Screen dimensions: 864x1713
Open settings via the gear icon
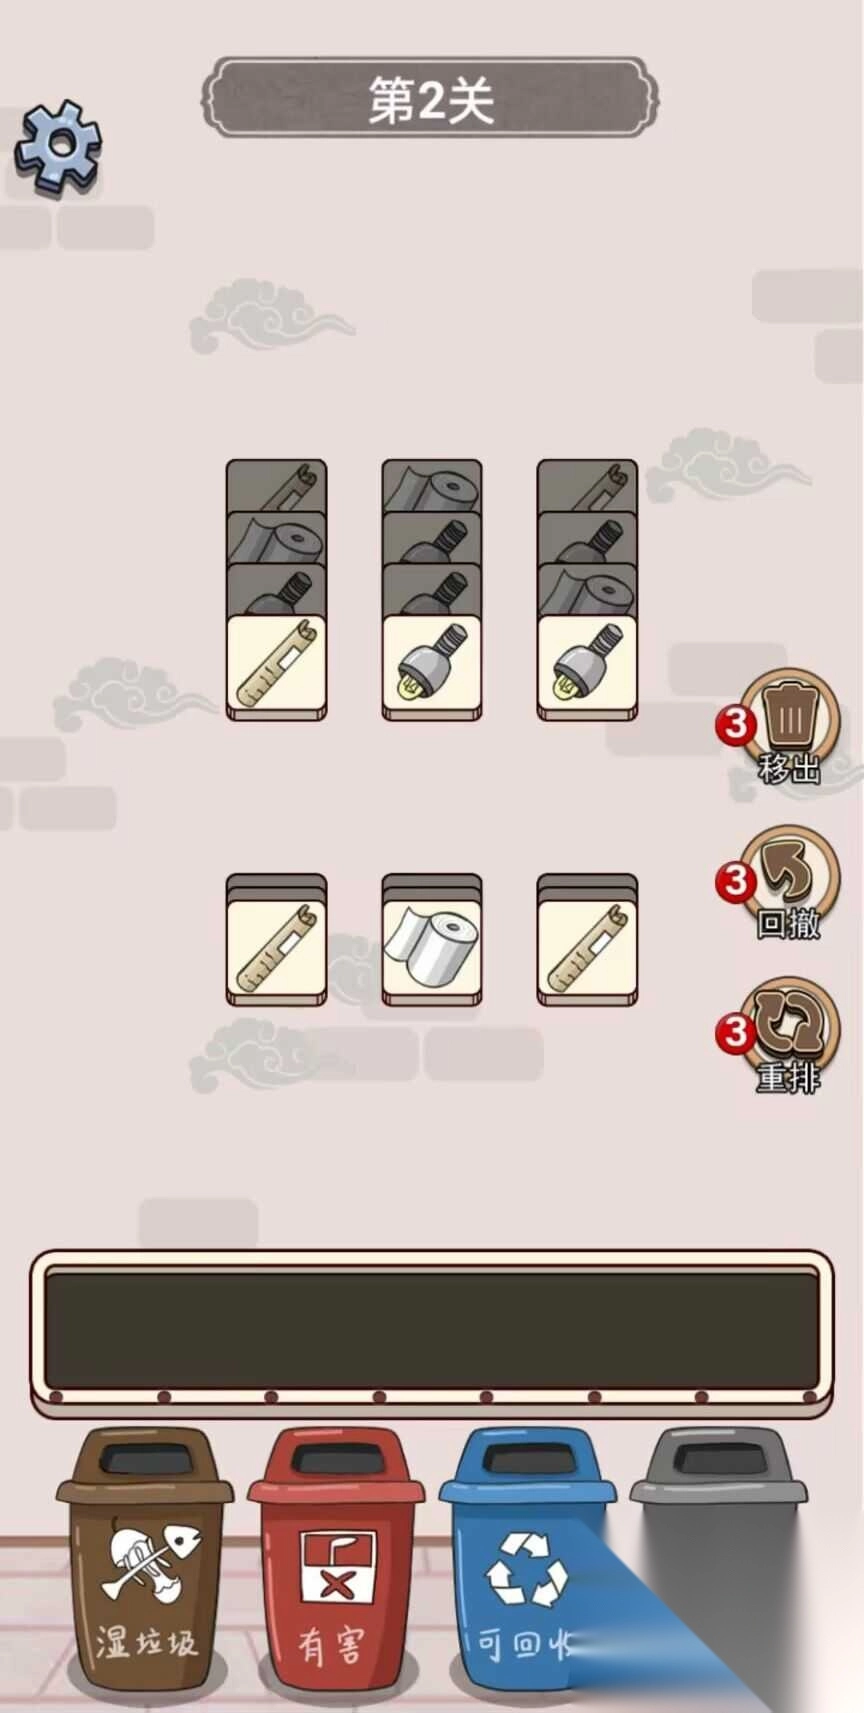[x=59, y=147]
